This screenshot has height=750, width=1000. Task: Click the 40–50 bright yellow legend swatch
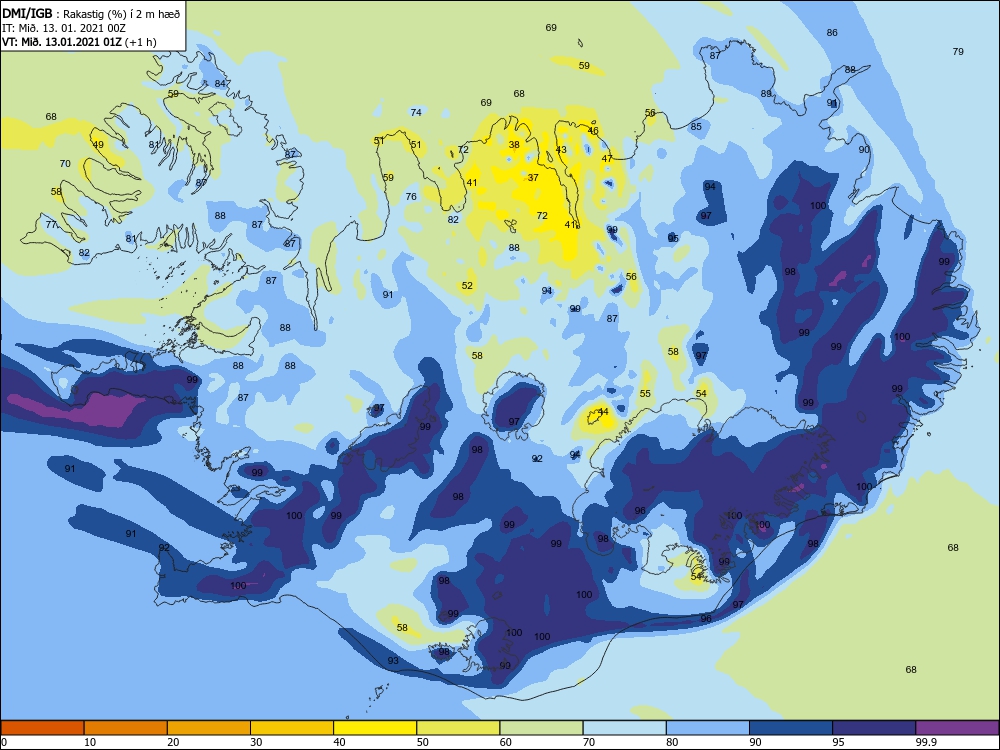(375, 728)
